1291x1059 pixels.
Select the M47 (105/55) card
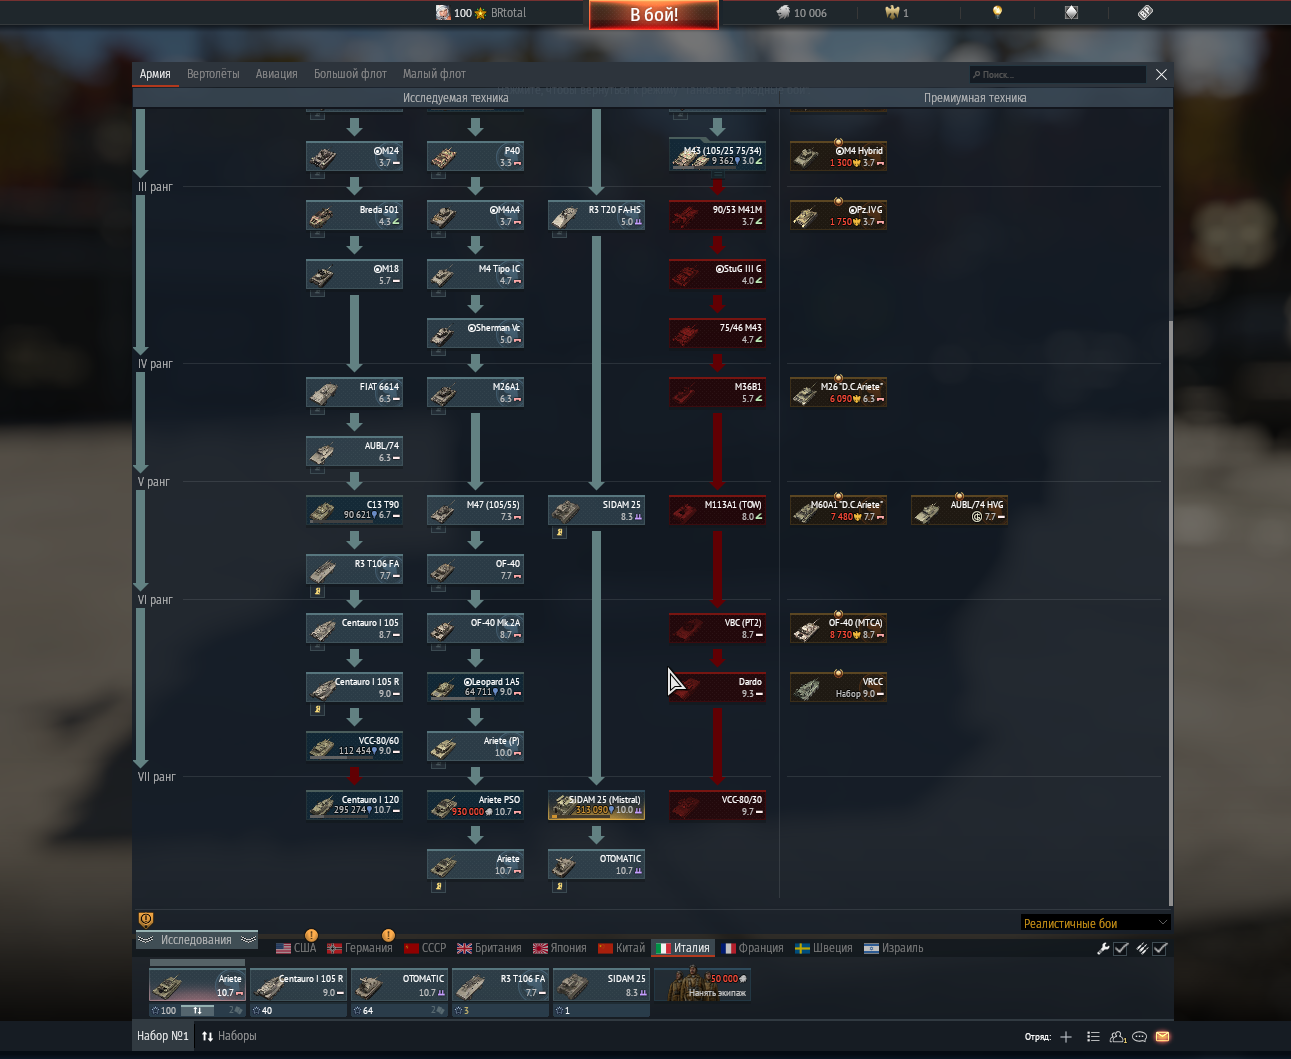coord(475,510)
